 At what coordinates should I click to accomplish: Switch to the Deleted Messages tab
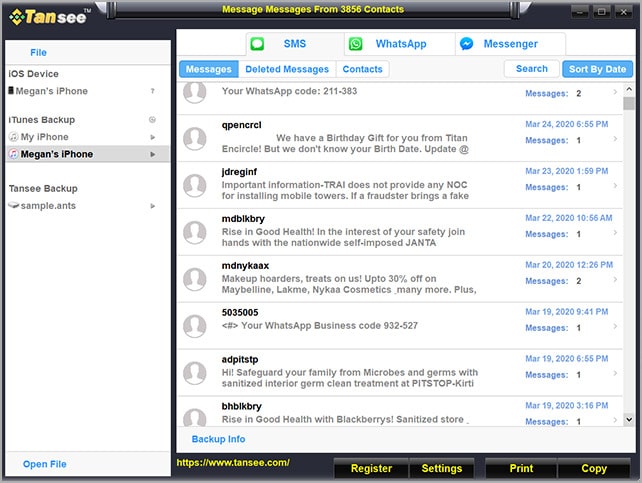click(287, 69)
